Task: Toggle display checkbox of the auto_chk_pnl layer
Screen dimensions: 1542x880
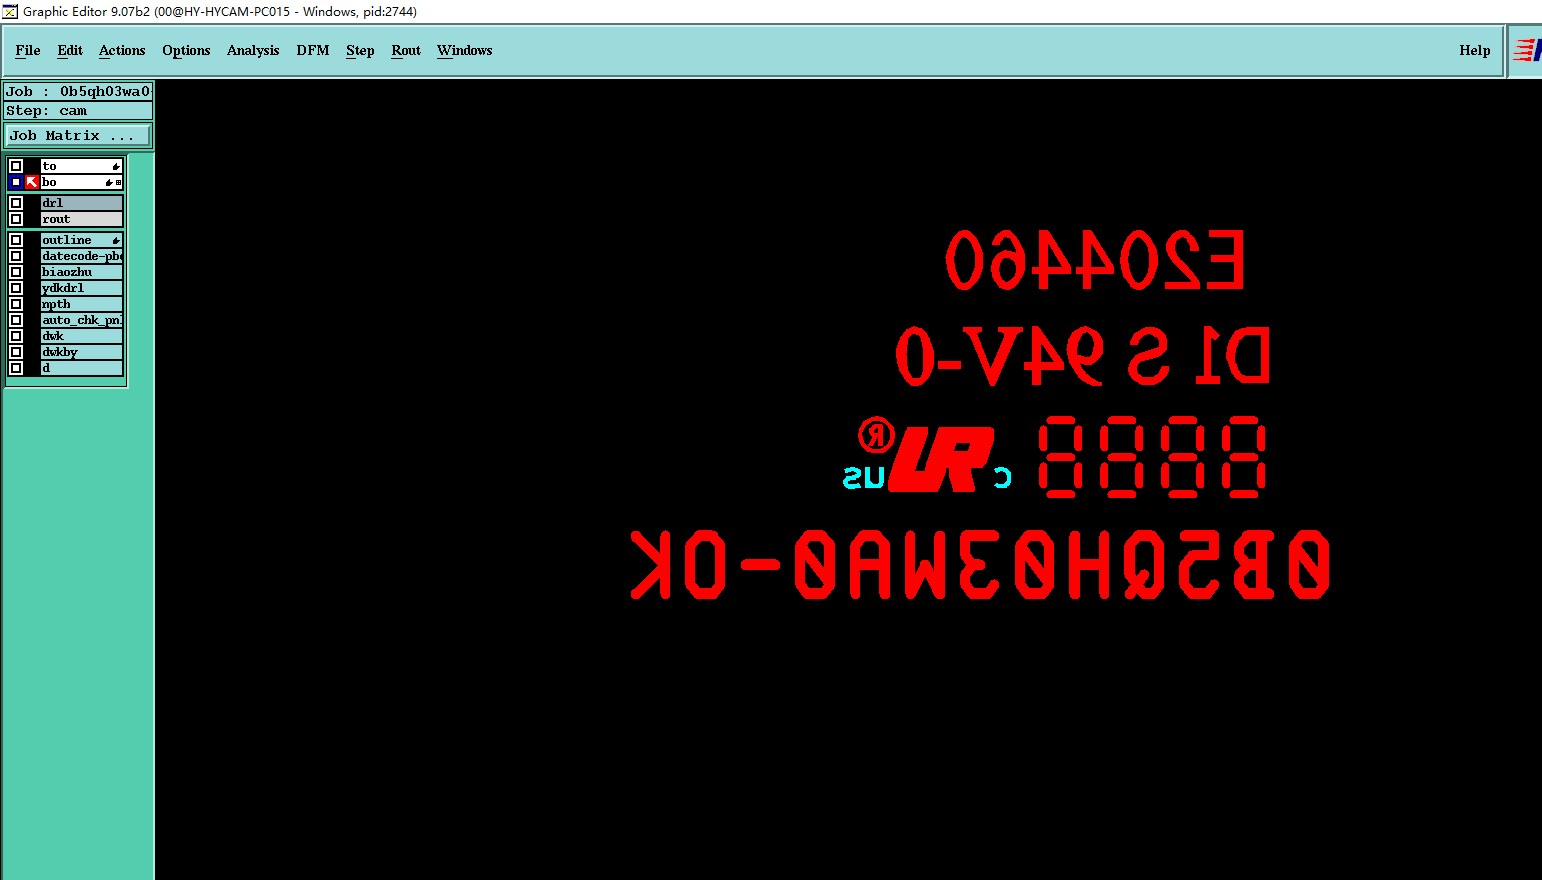Action: point(16,320)
